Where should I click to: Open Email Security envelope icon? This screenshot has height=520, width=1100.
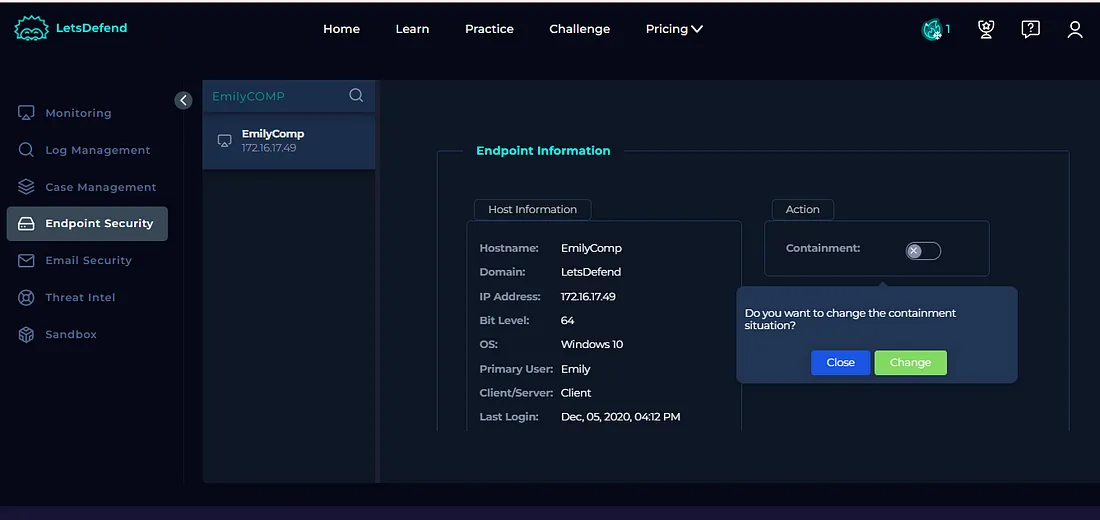point(26,260)
